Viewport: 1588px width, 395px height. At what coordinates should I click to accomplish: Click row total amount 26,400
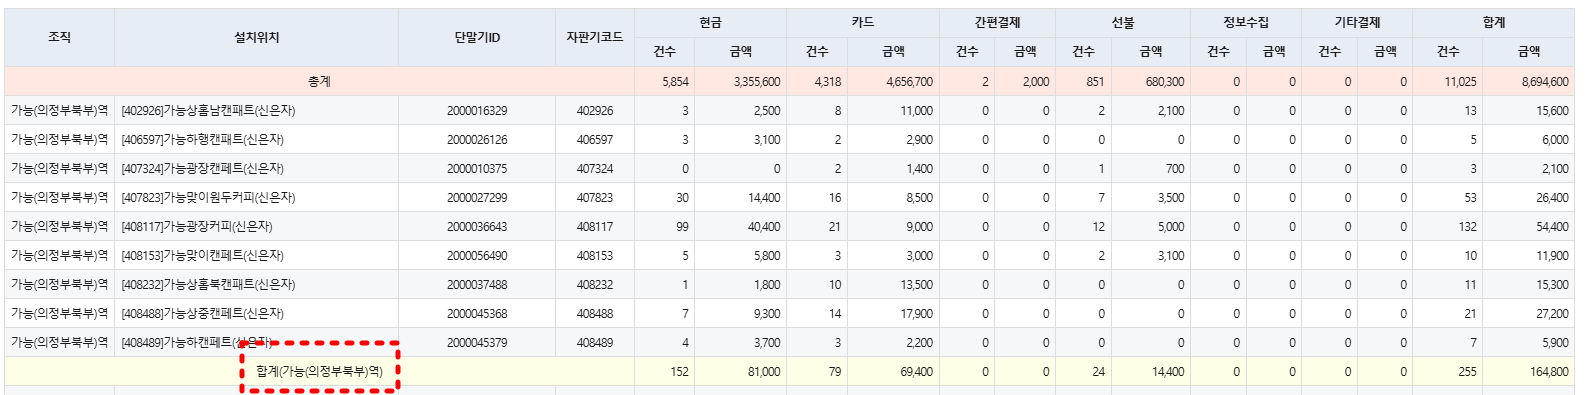coord(1552,198)
